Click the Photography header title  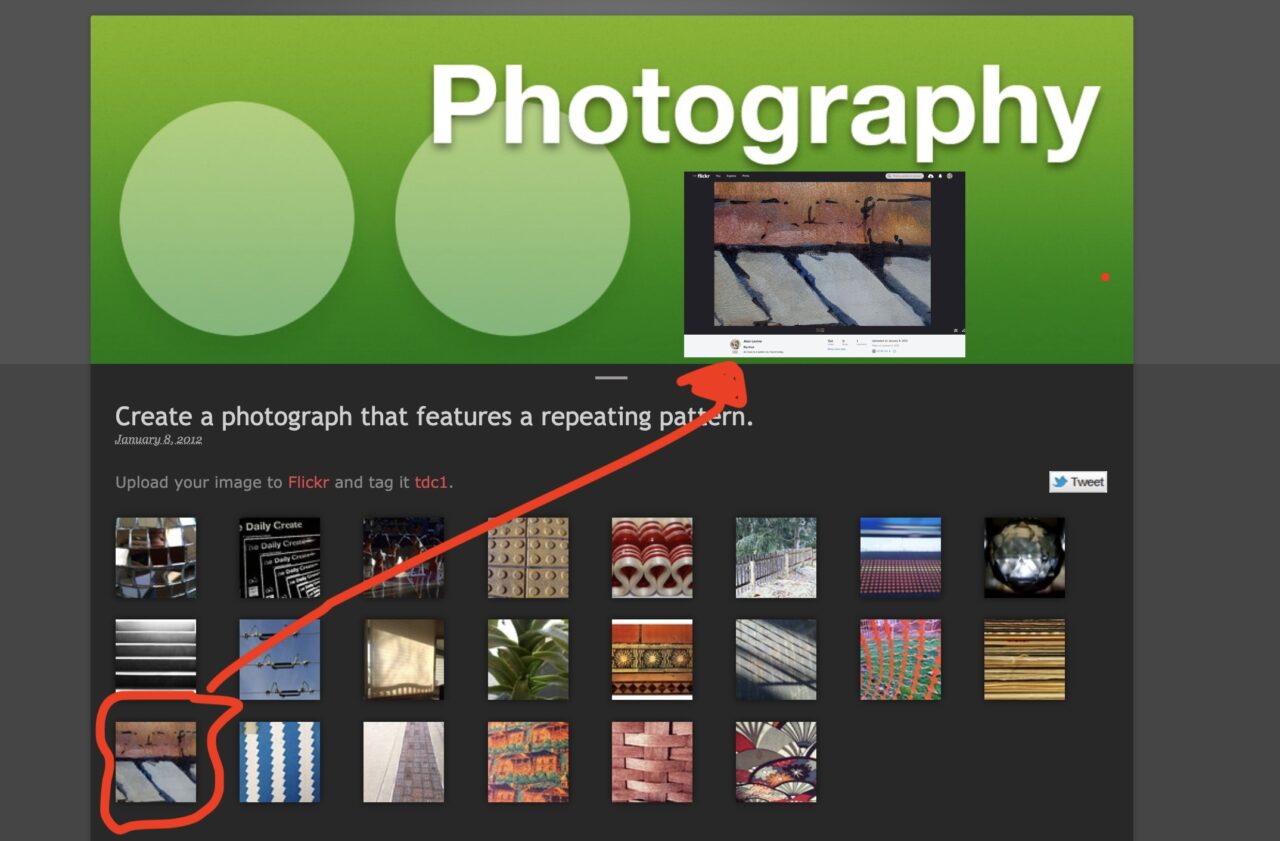pyautogui.click(x=765, y=108)
